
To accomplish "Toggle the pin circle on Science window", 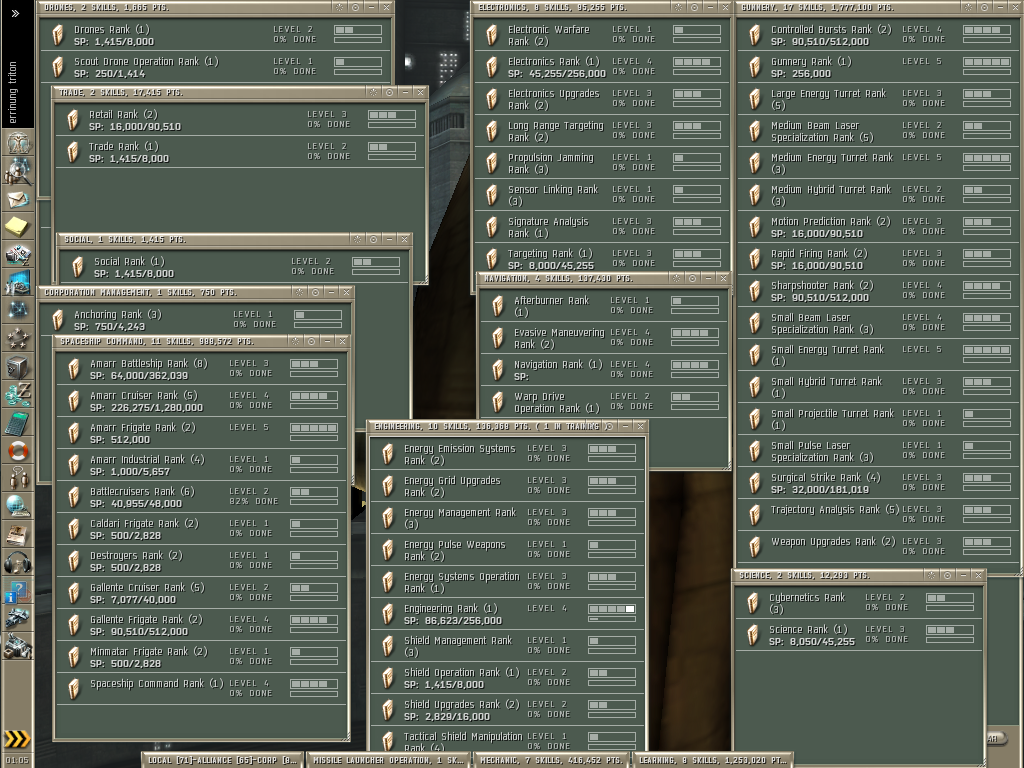I will (x=948, y=575).
